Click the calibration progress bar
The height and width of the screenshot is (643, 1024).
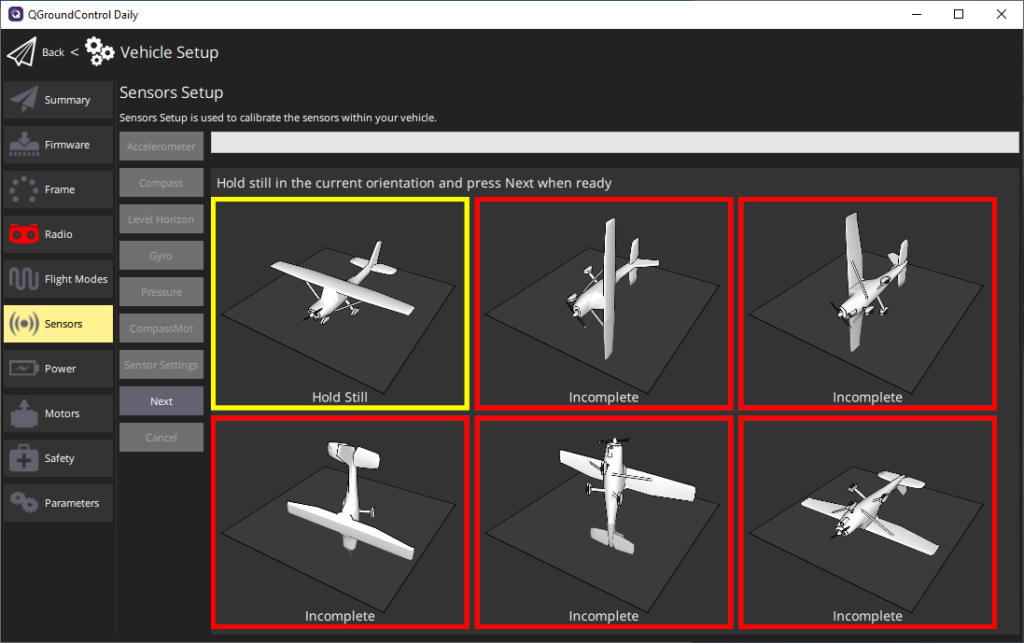pyautogui.click(x=615, y=143)
